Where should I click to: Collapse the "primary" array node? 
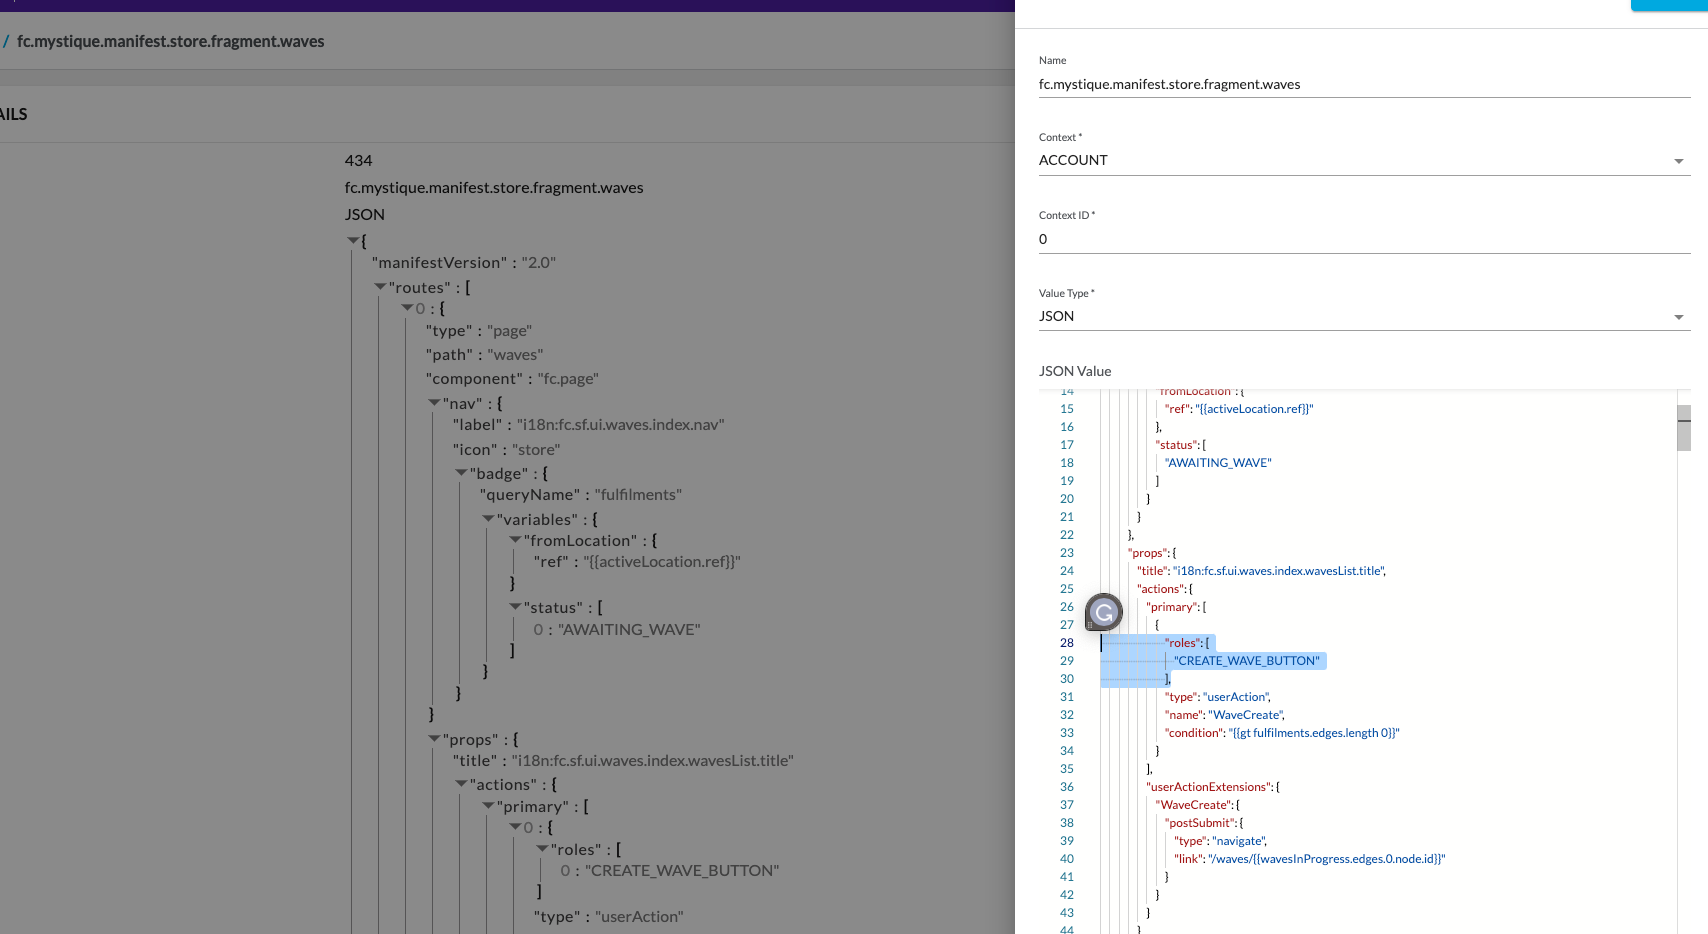tap(488, 807)
